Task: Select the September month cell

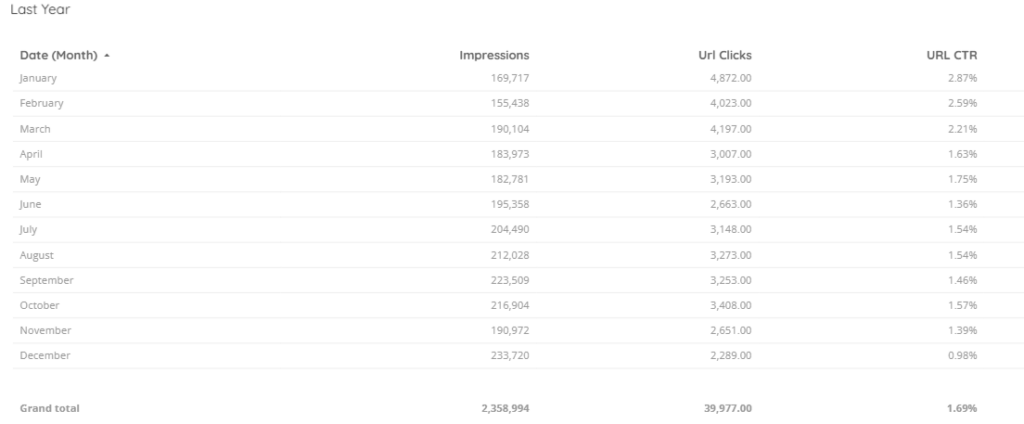Action: point(46,280)
